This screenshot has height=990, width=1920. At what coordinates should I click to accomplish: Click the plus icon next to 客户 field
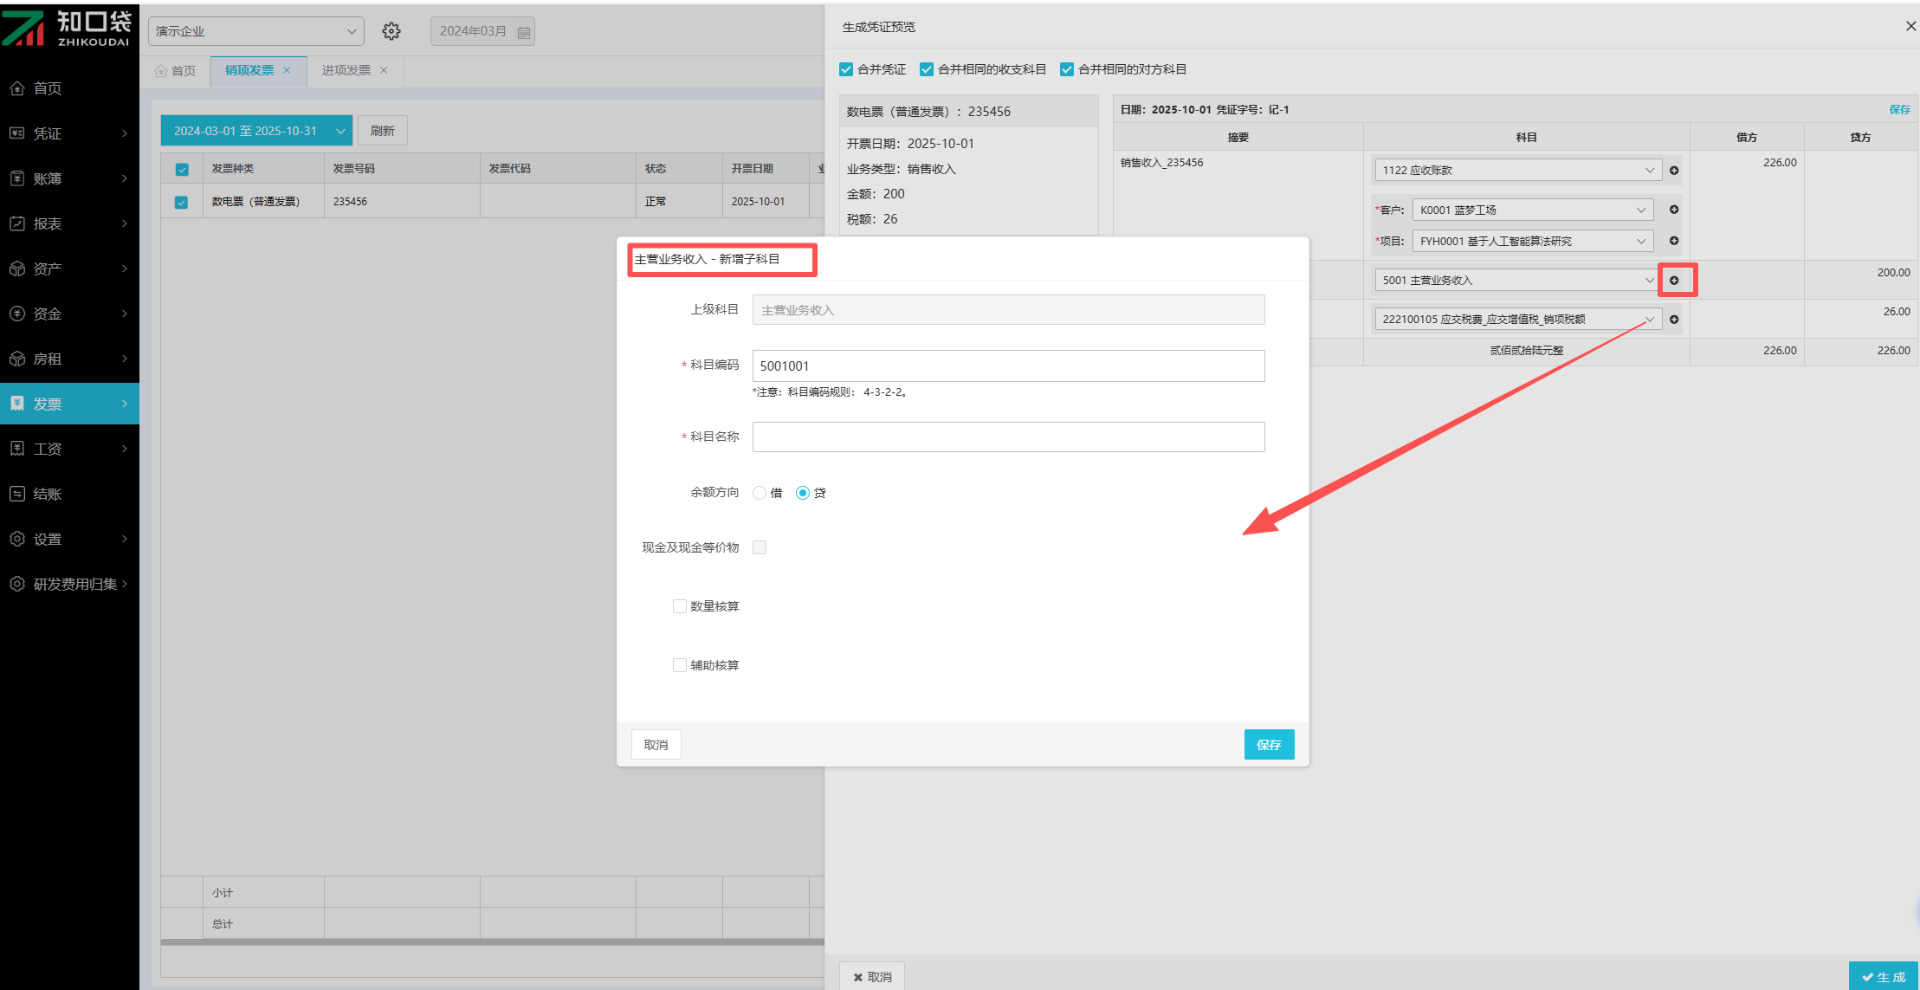[x=1674, y=210]
